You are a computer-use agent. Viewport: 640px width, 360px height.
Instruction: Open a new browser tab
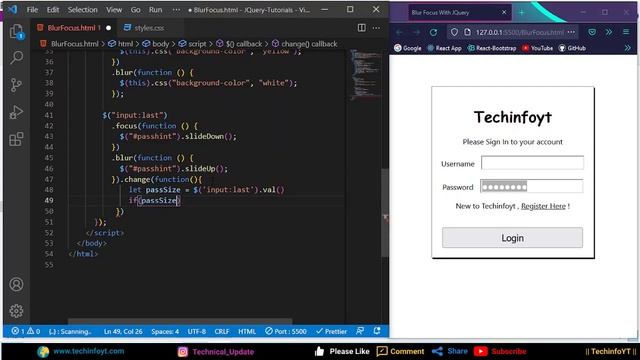pos(521,13)
